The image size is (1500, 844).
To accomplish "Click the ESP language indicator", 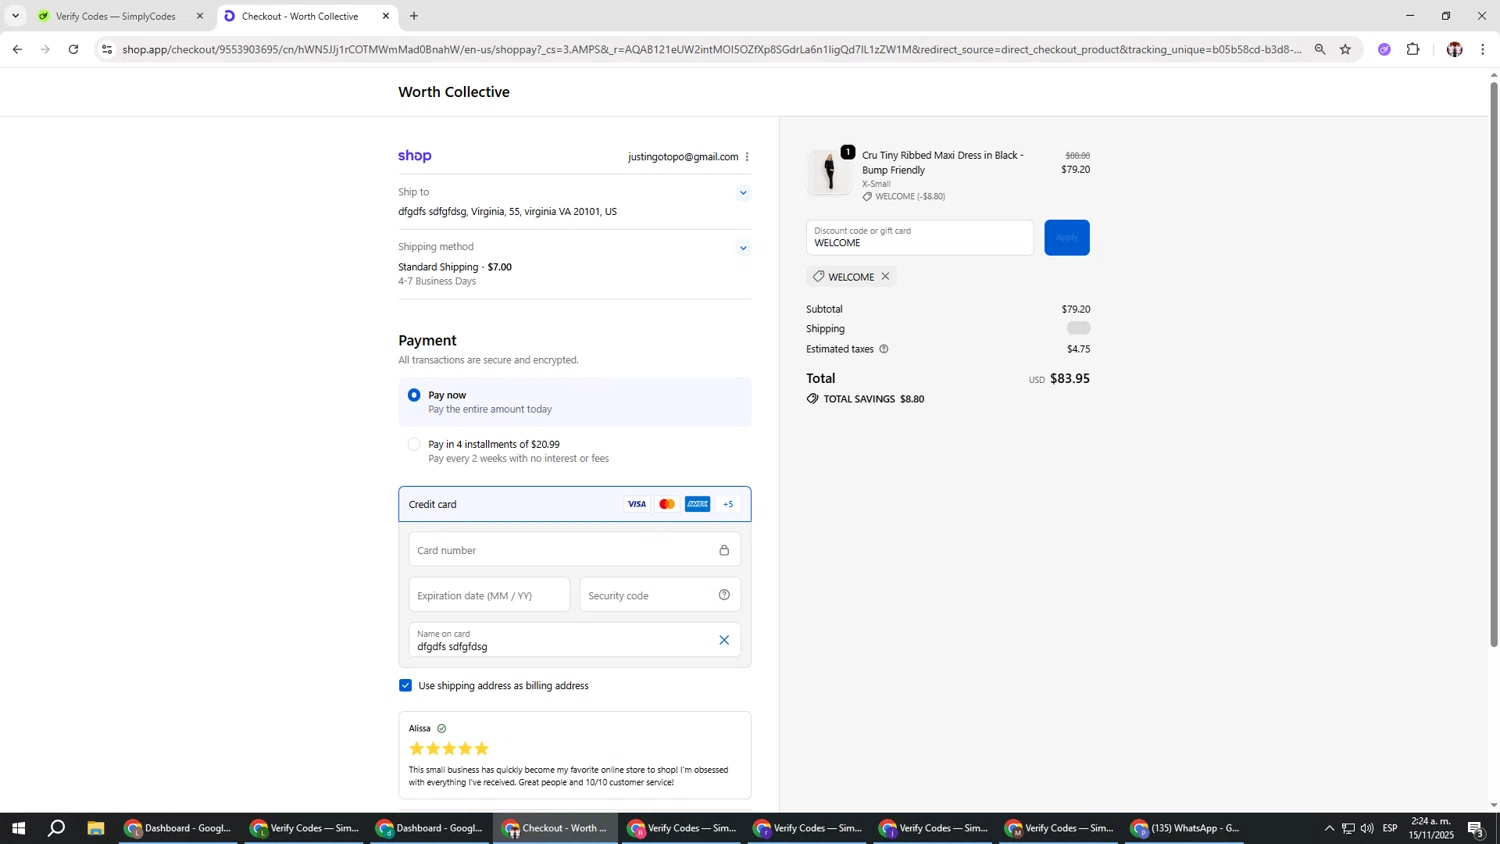I will (1390, 829).
